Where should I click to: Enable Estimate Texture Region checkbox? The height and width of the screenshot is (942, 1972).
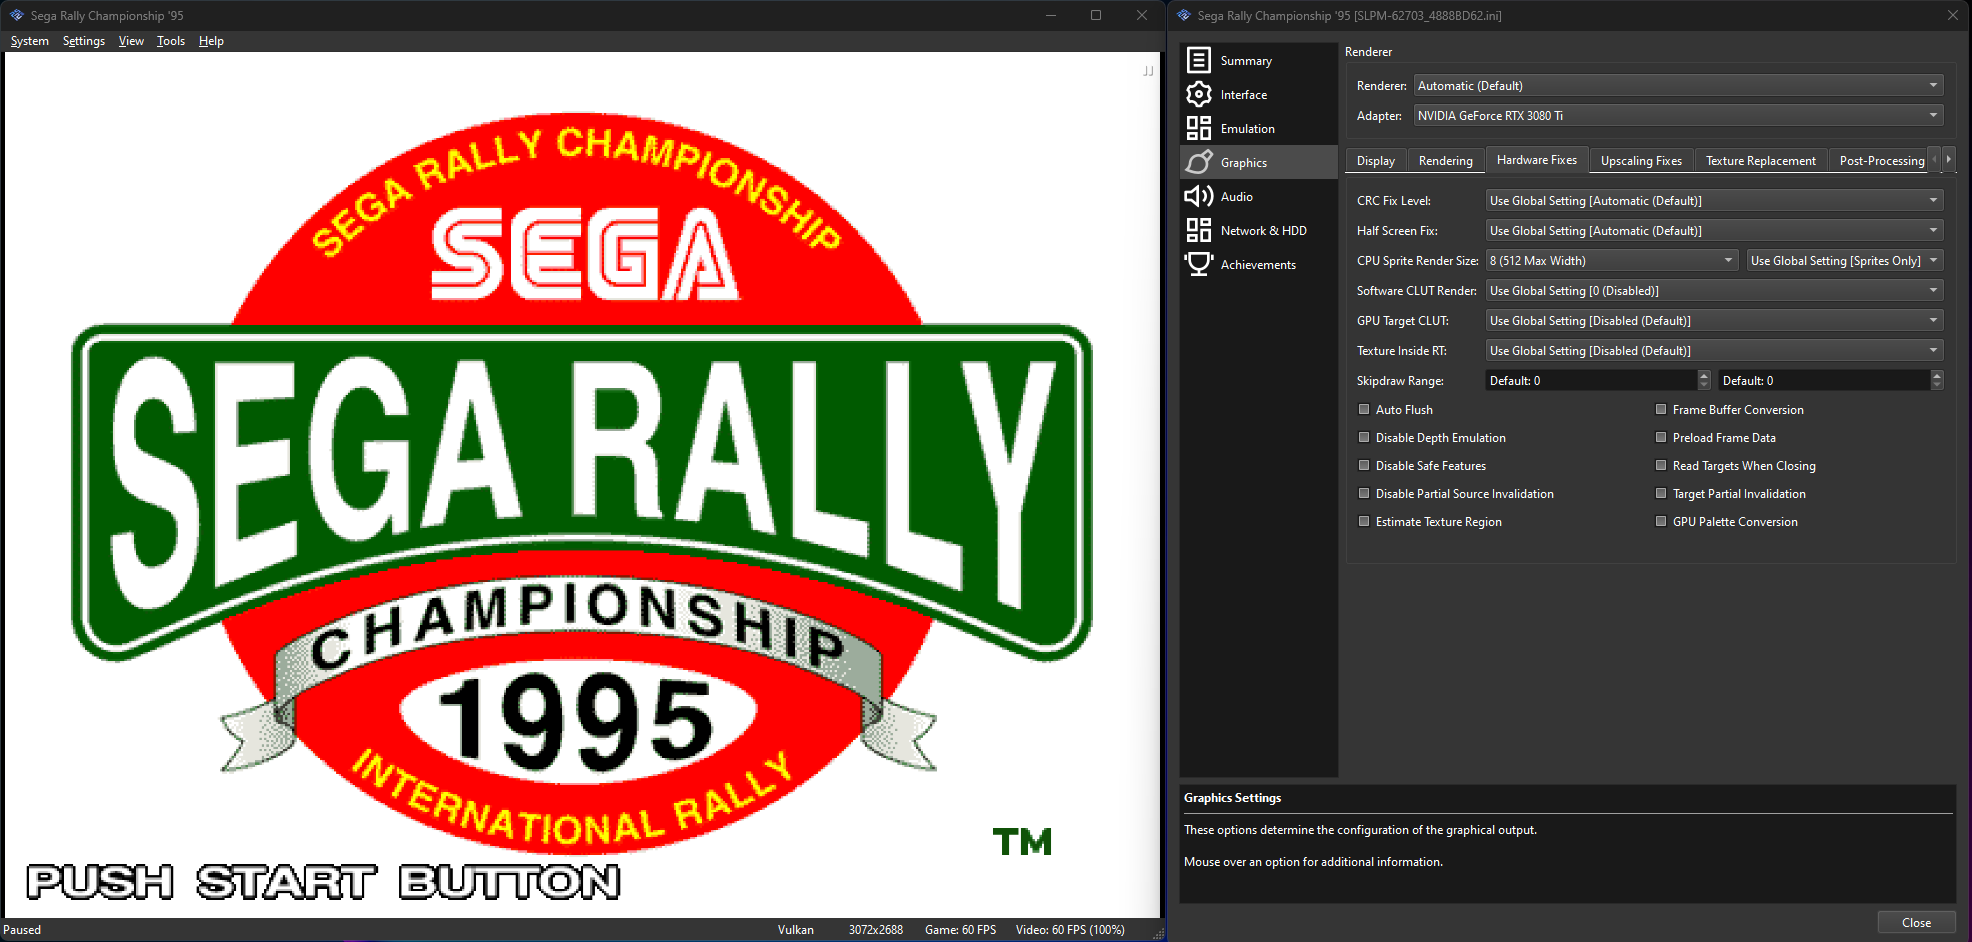coord(1364,521)
